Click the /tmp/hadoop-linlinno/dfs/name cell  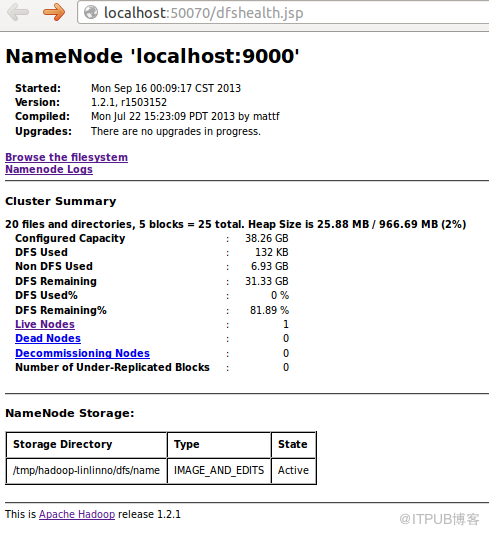(86, 470)
